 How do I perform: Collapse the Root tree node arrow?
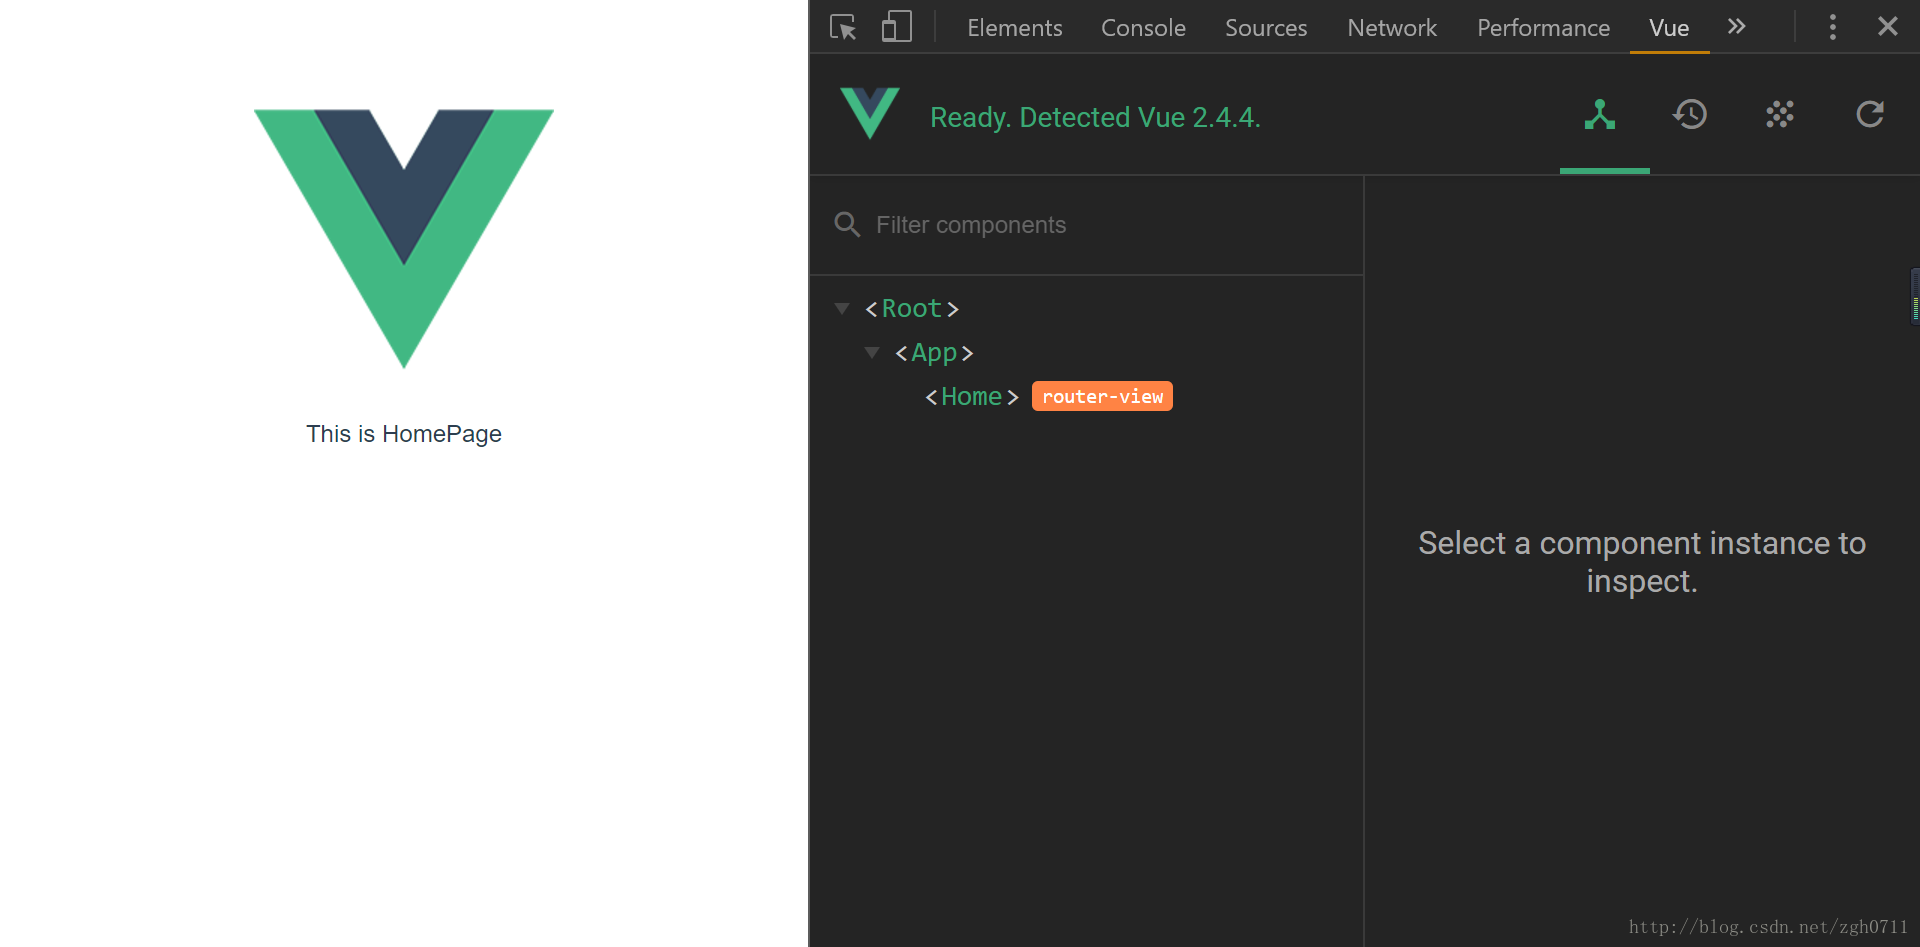pos(842,309)
